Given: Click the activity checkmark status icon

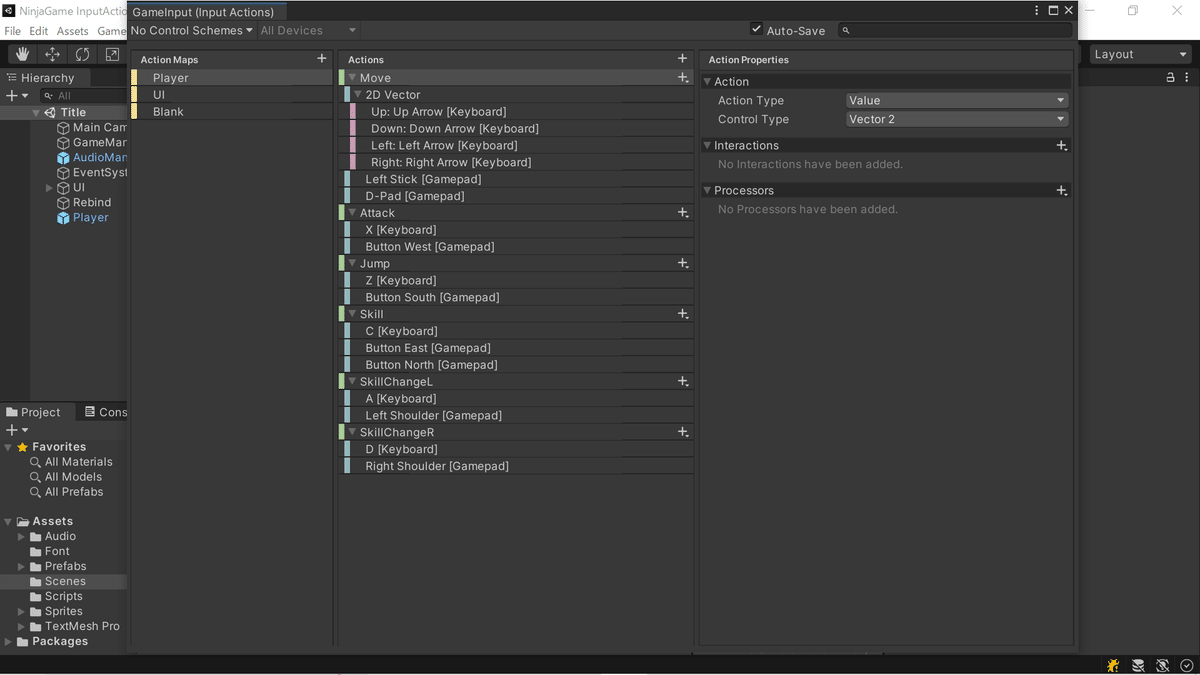Looking at the screenshot, I should tap(1187, 665).
